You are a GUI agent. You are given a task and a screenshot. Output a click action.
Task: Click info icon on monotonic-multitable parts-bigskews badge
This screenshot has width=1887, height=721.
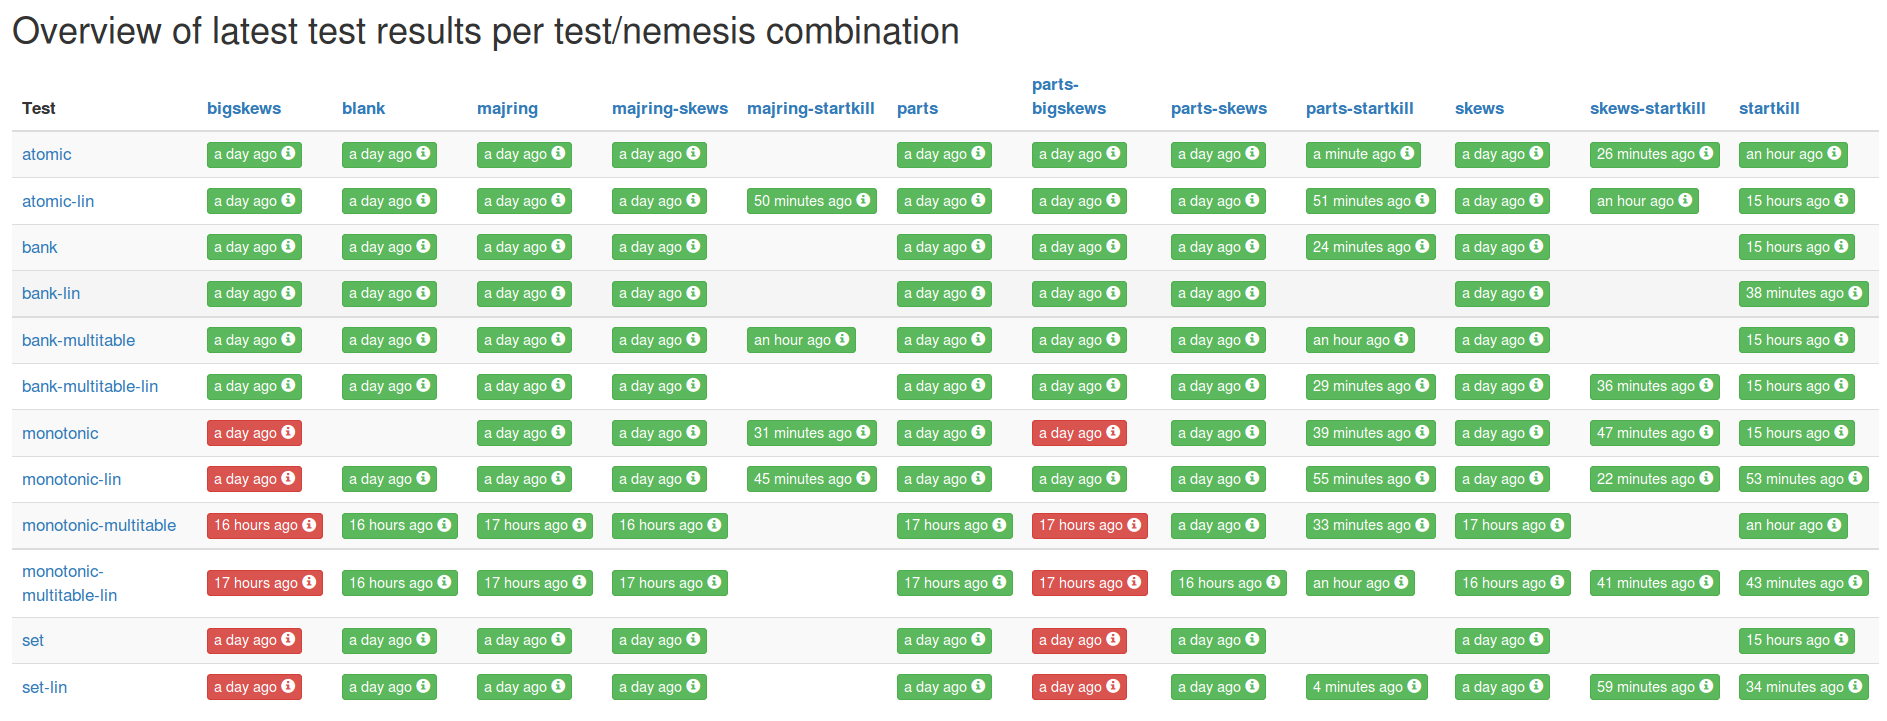click(1135, 525)
